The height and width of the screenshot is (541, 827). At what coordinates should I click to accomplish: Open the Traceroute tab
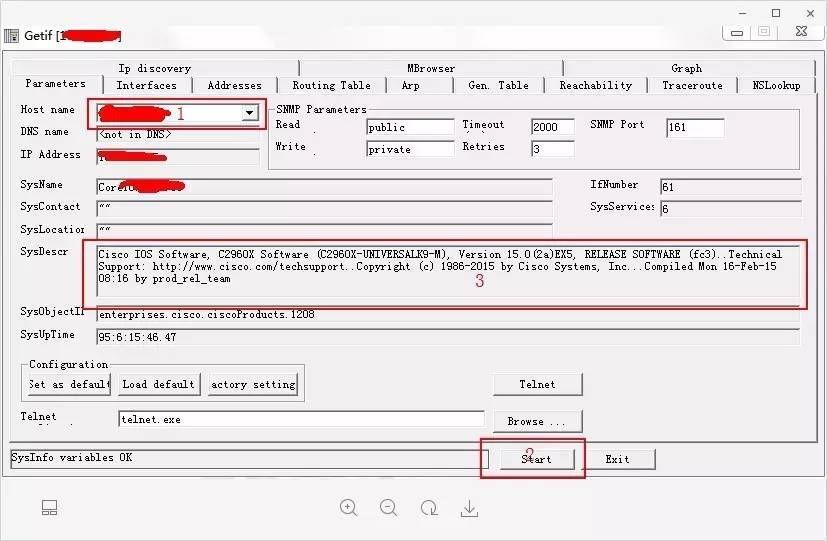pos(693,85)
